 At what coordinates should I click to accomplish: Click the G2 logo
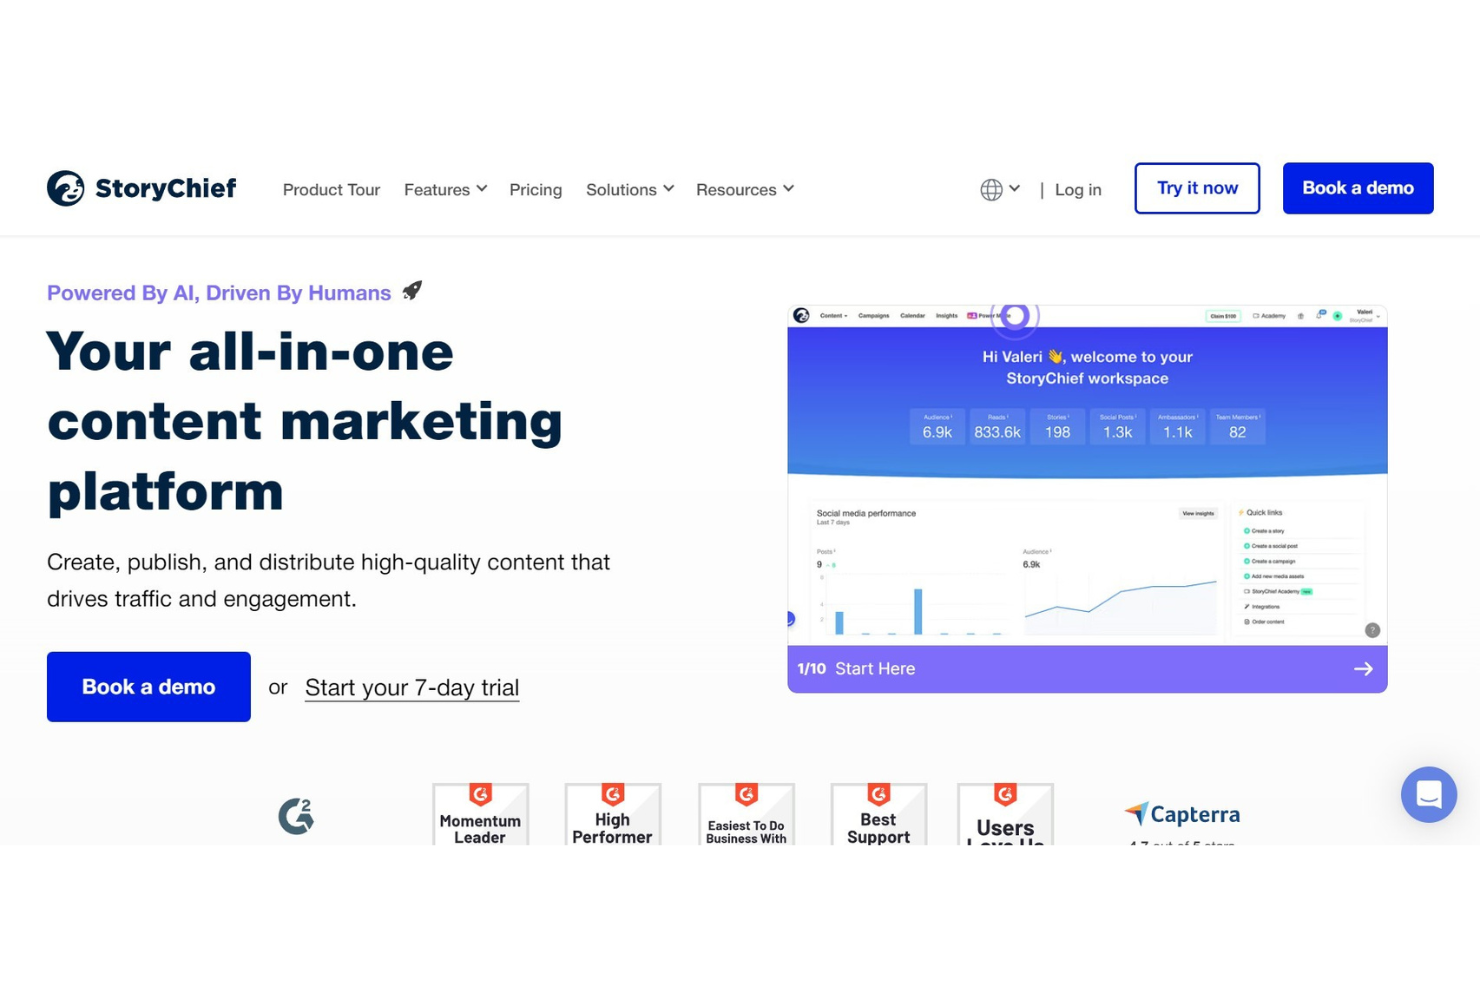click(x=296, y=816)
